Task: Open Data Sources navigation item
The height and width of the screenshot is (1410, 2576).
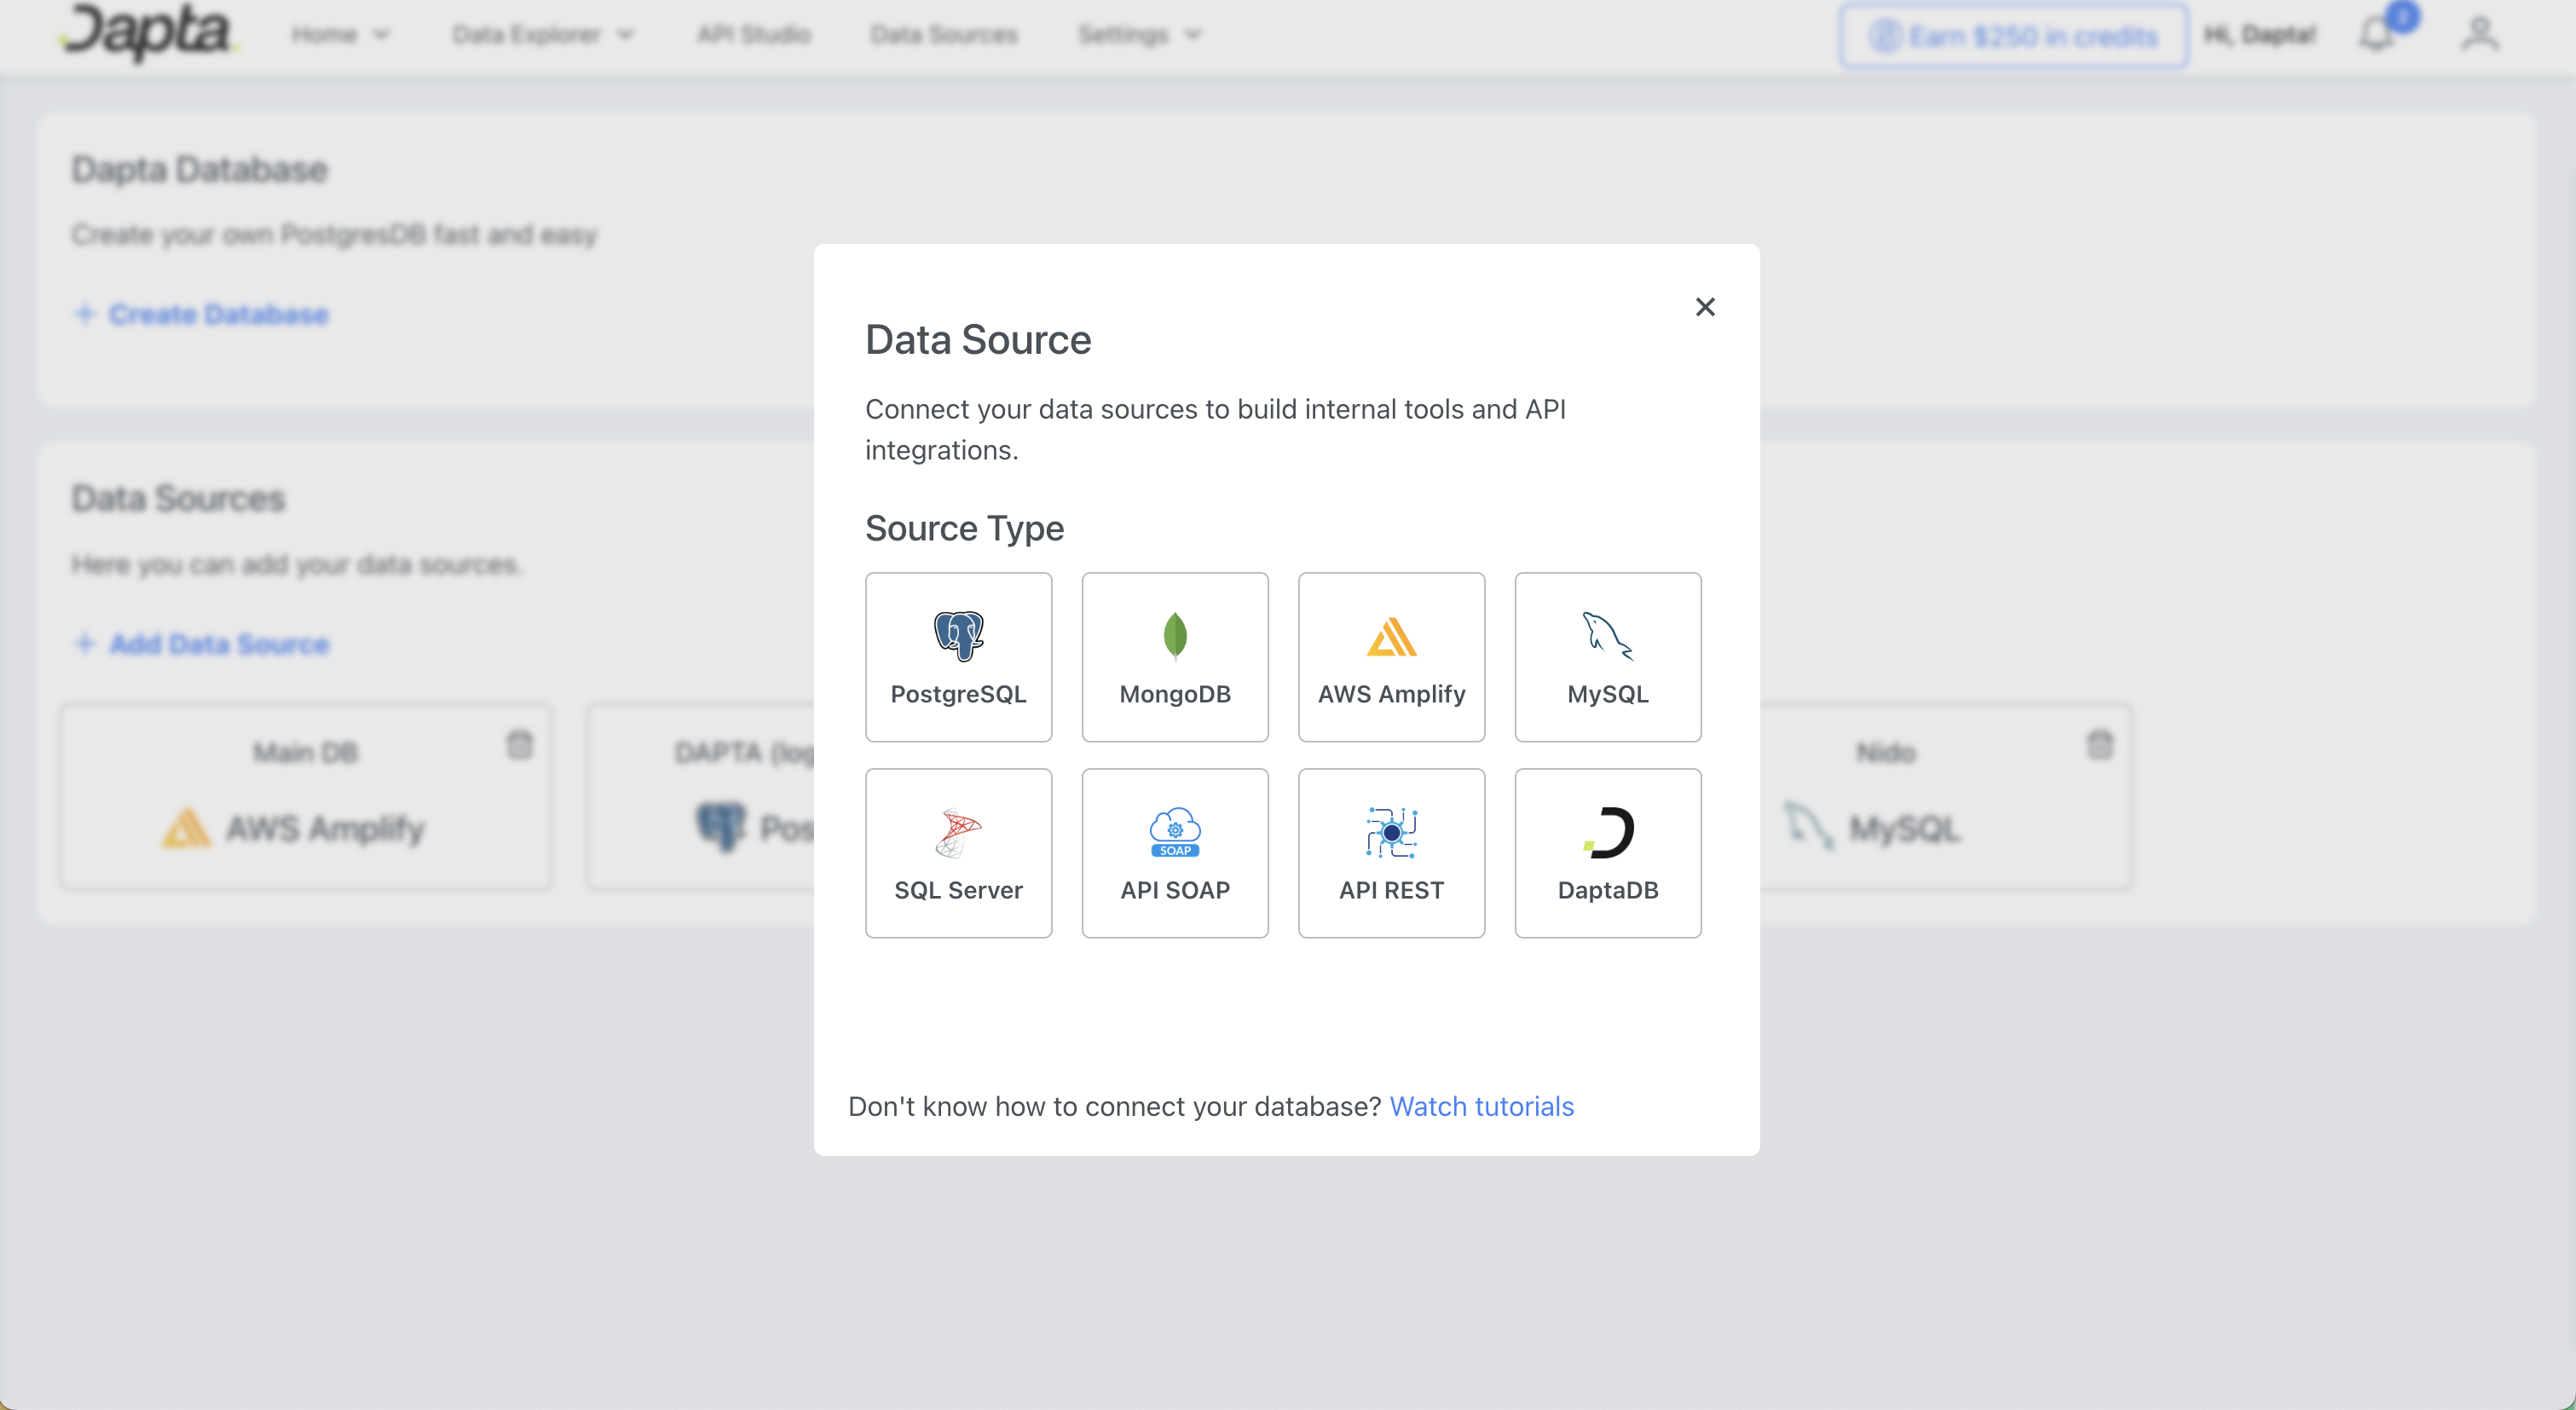Action: coord(943,35)
